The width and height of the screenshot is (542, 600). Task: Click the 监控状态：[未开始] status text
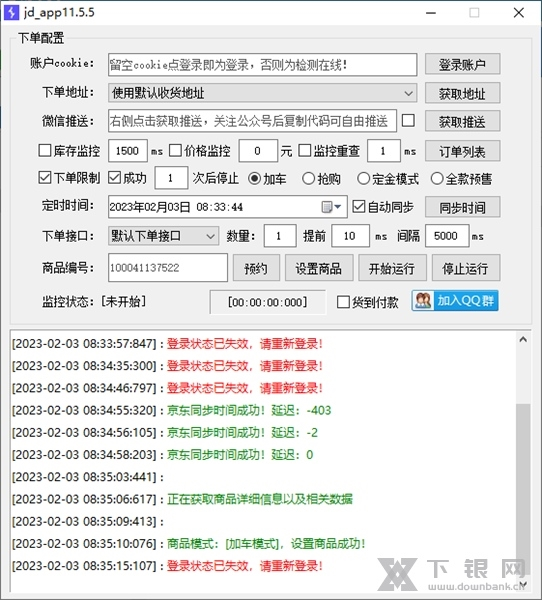[x=94, y=302]
